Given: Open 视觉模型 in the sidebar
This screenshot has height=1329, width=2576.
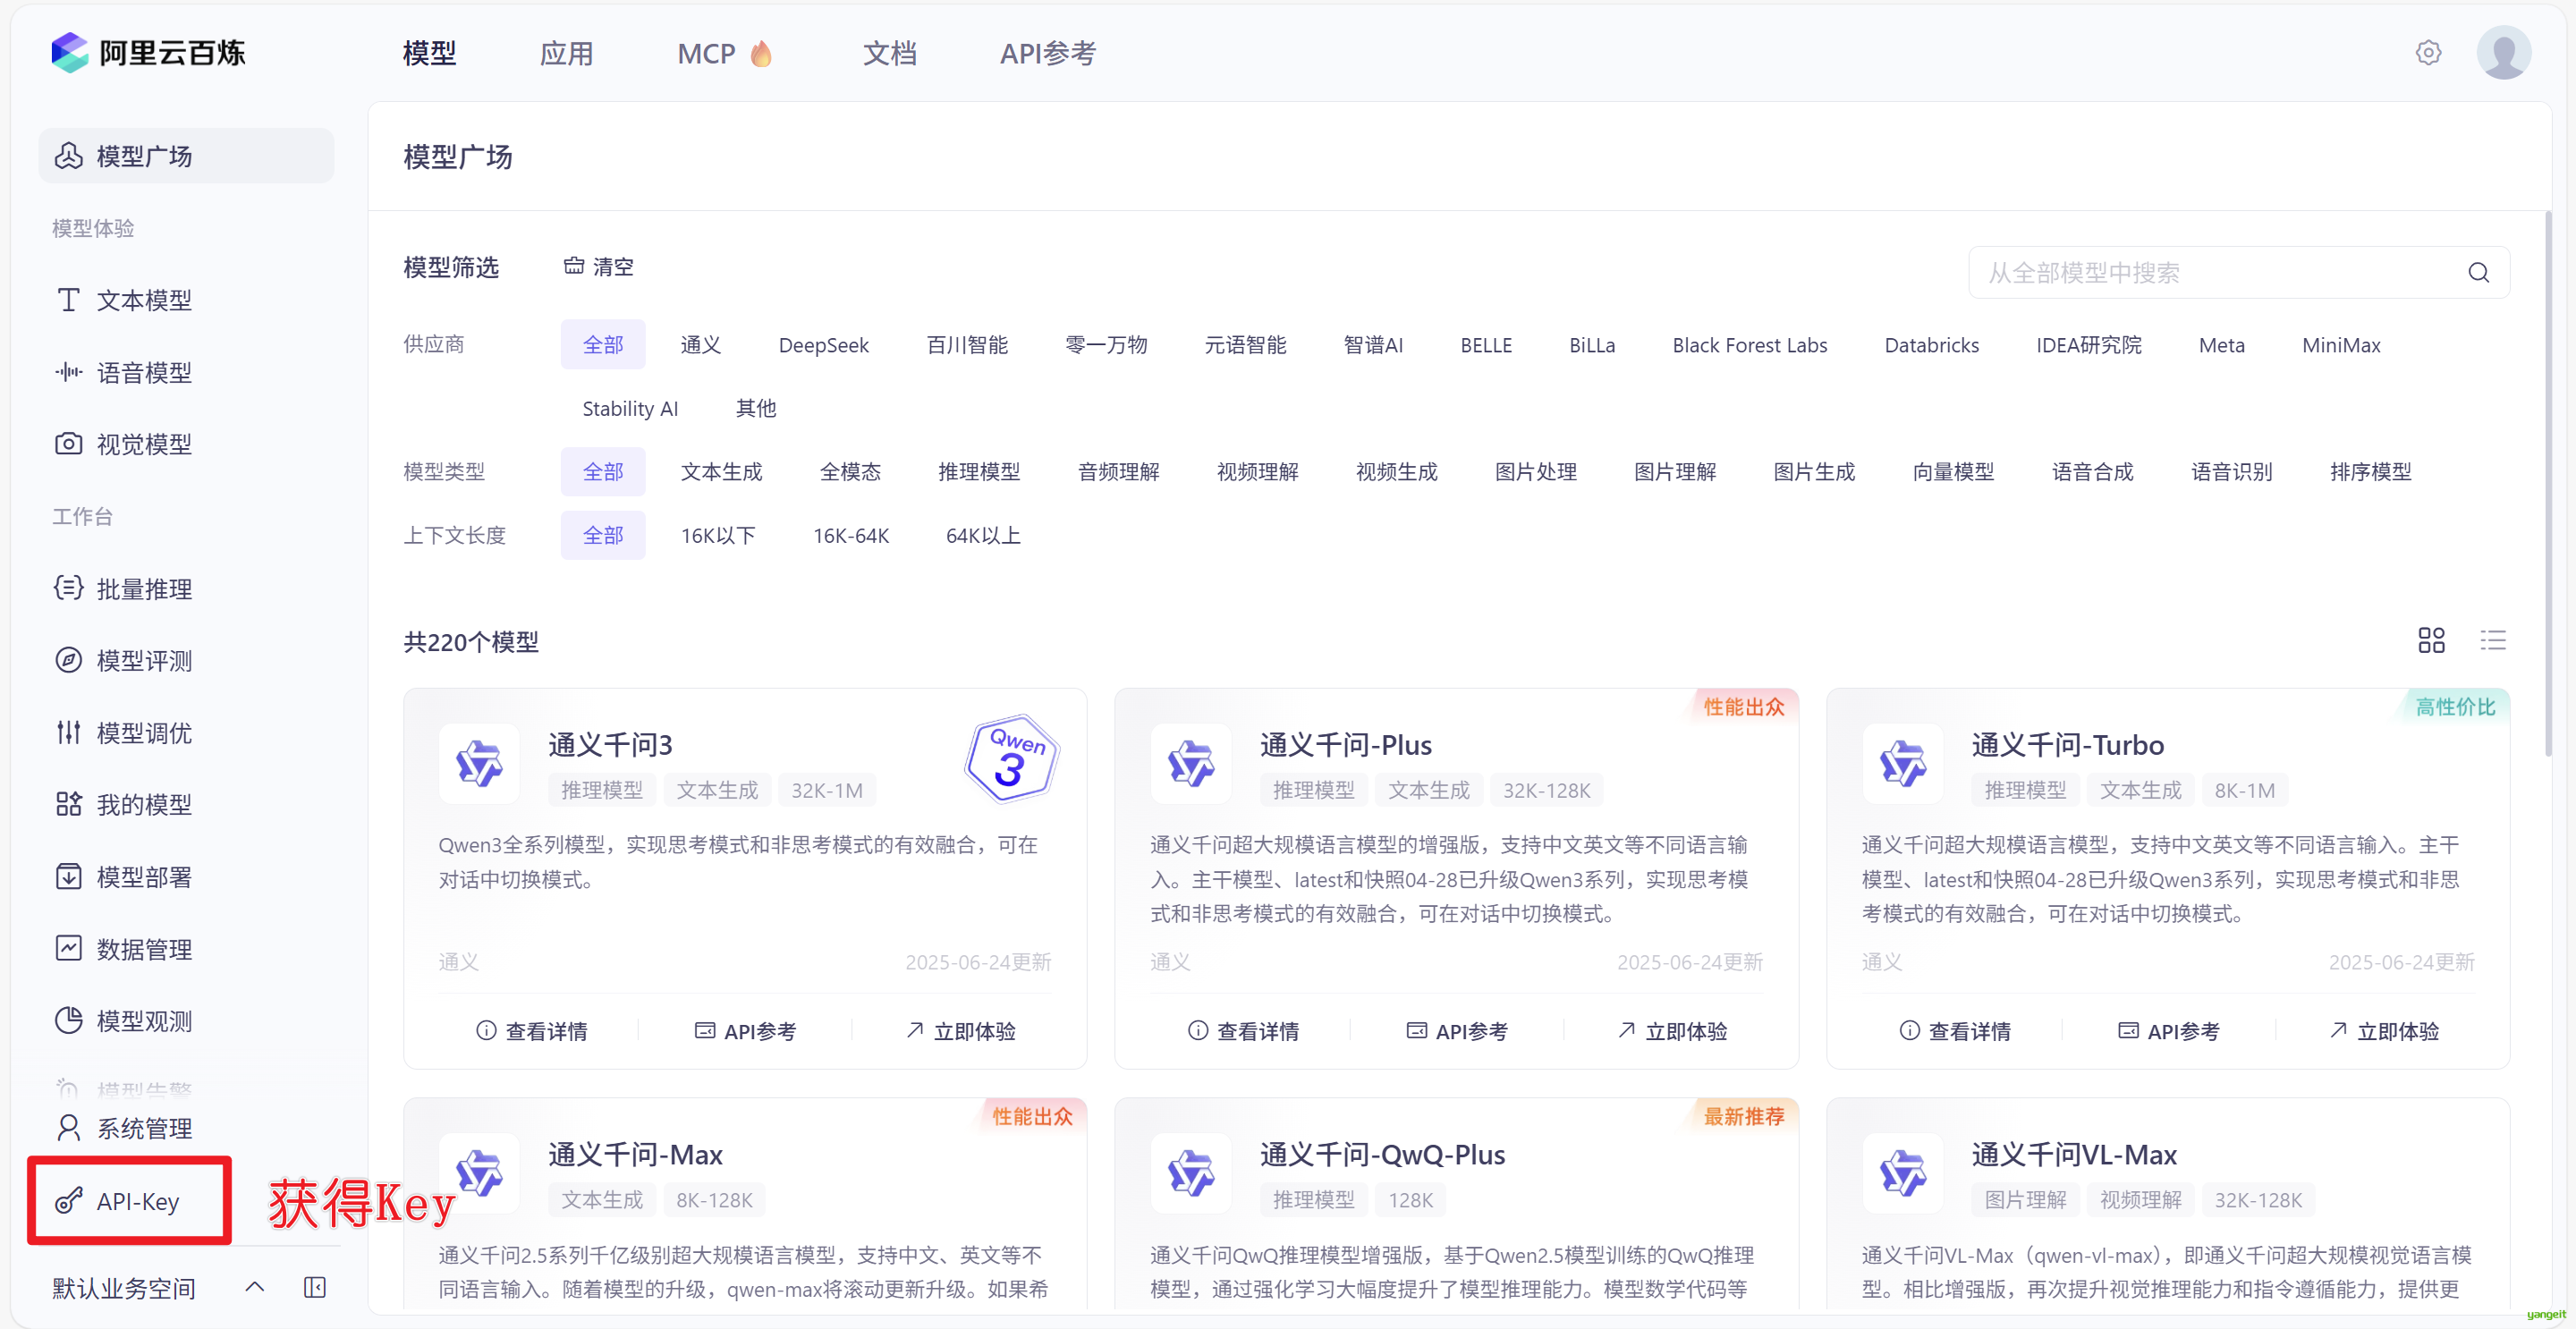Looking at the screenshot, I should pos(186,444).
